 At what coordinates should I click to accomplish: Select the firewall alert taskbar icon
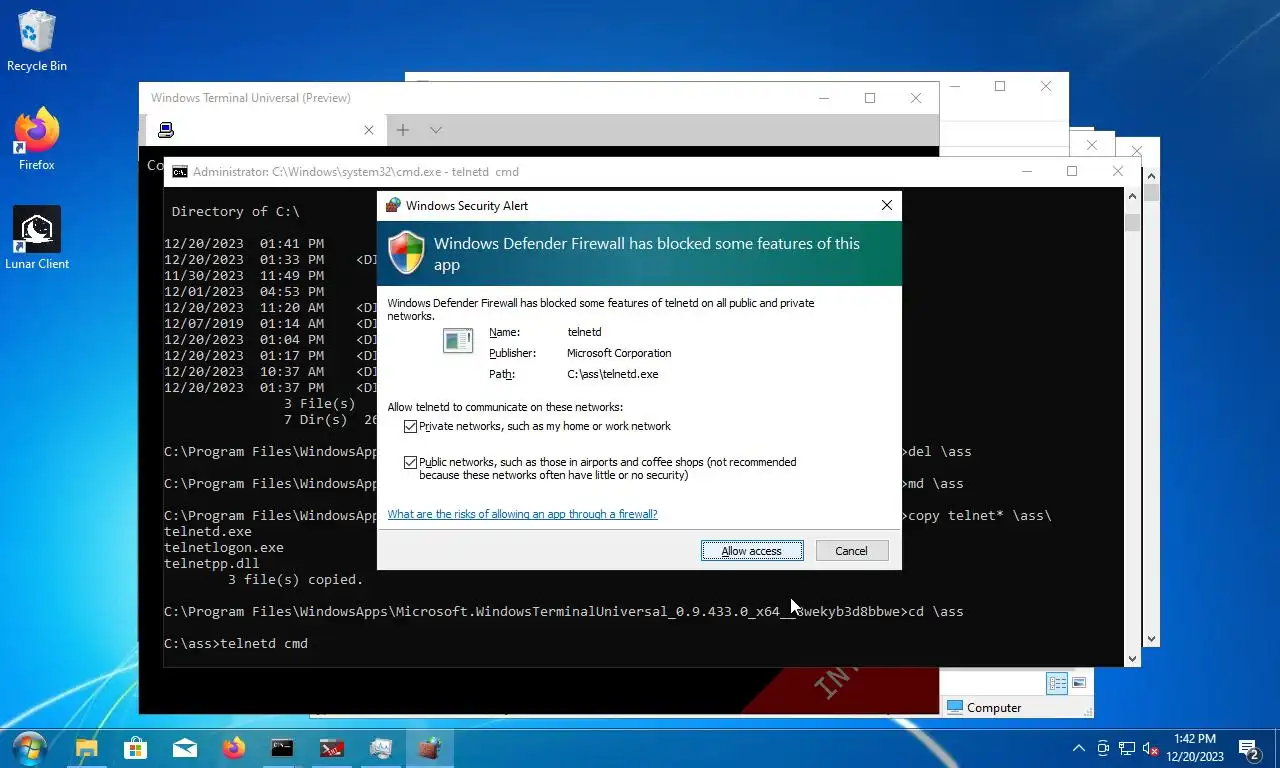click(x=430, y=748)
